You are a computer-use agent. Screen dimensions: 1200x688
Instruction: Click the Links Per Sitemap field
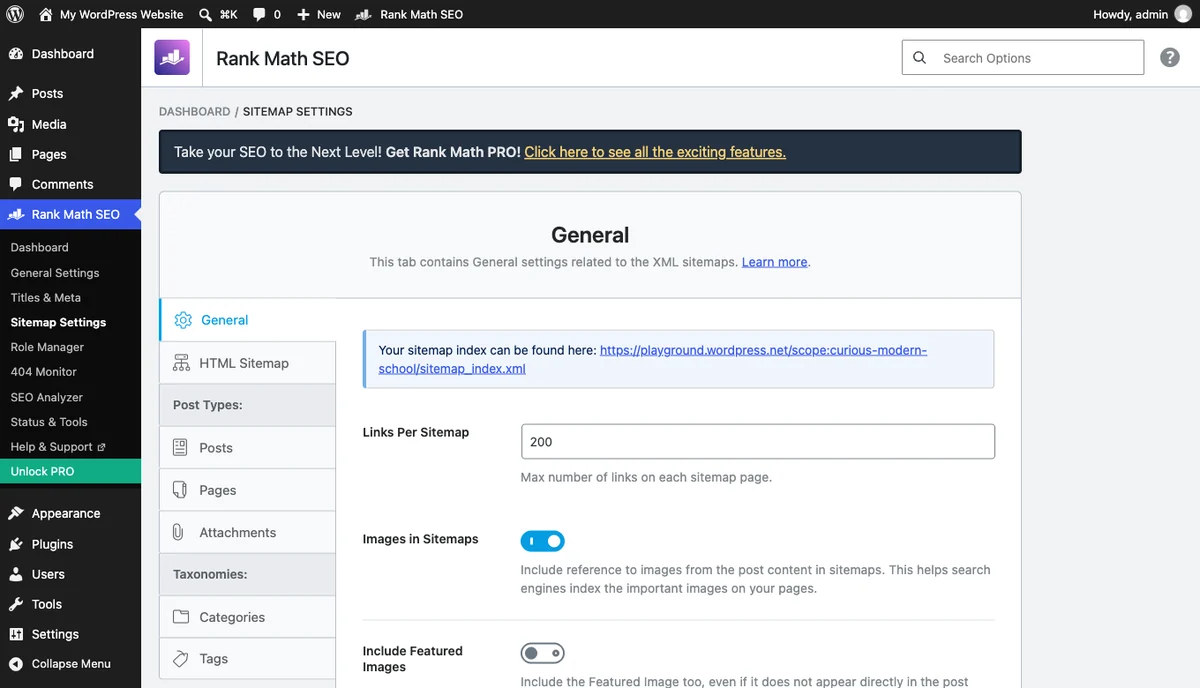point(758,441)
